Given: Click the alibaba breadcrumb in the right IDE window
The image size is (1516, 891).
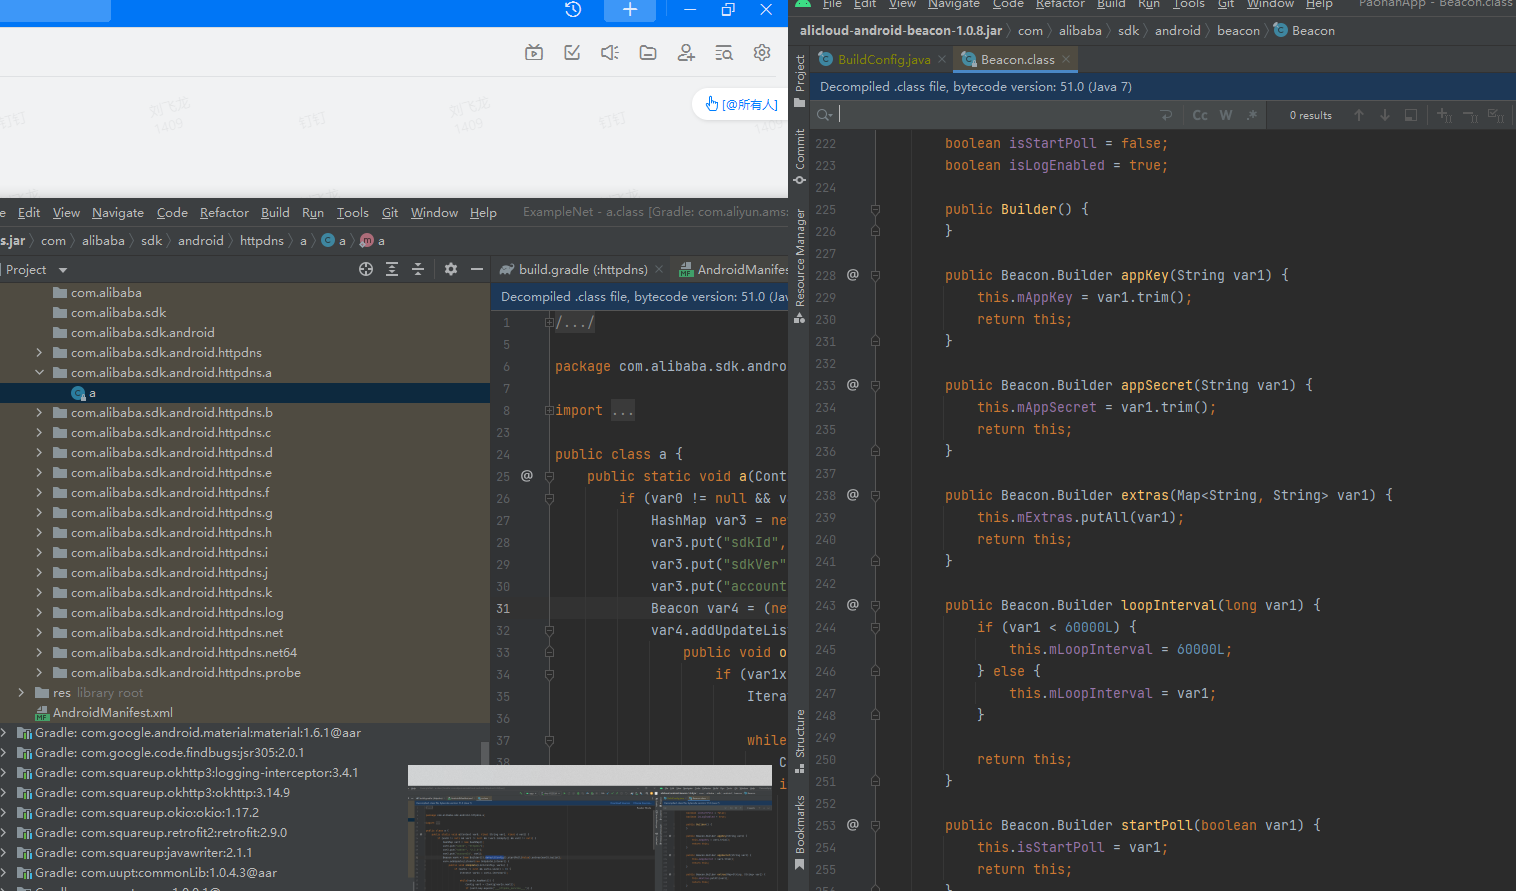Looking at the screenshot, I should point(1080,30).
